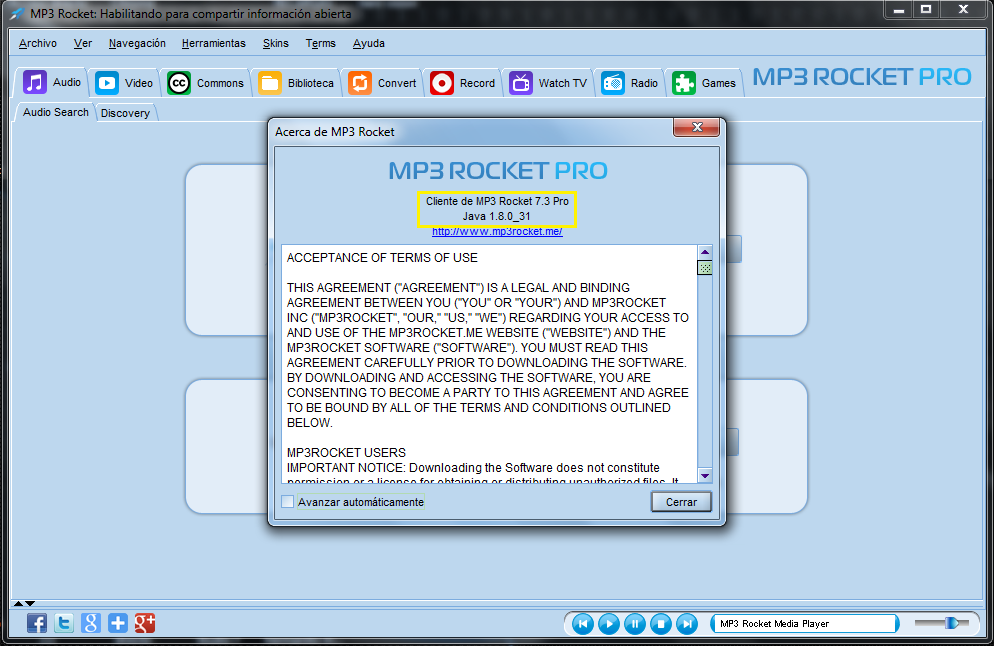Click the MP3 Rocket Pro logo in dialog
This screenshot has width=994, height=646.
pos(498,171)
